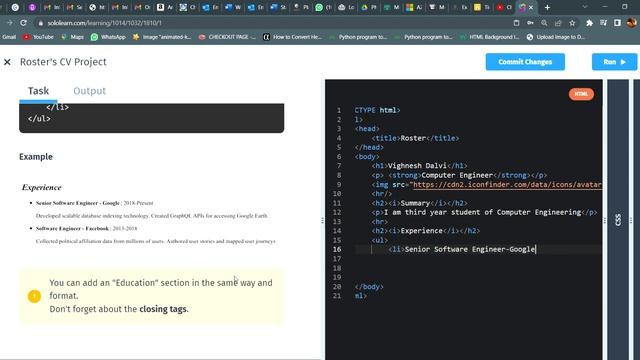Click the Roster's CV Project title
This screenshot has width=640, height=360.
(63, 62)
